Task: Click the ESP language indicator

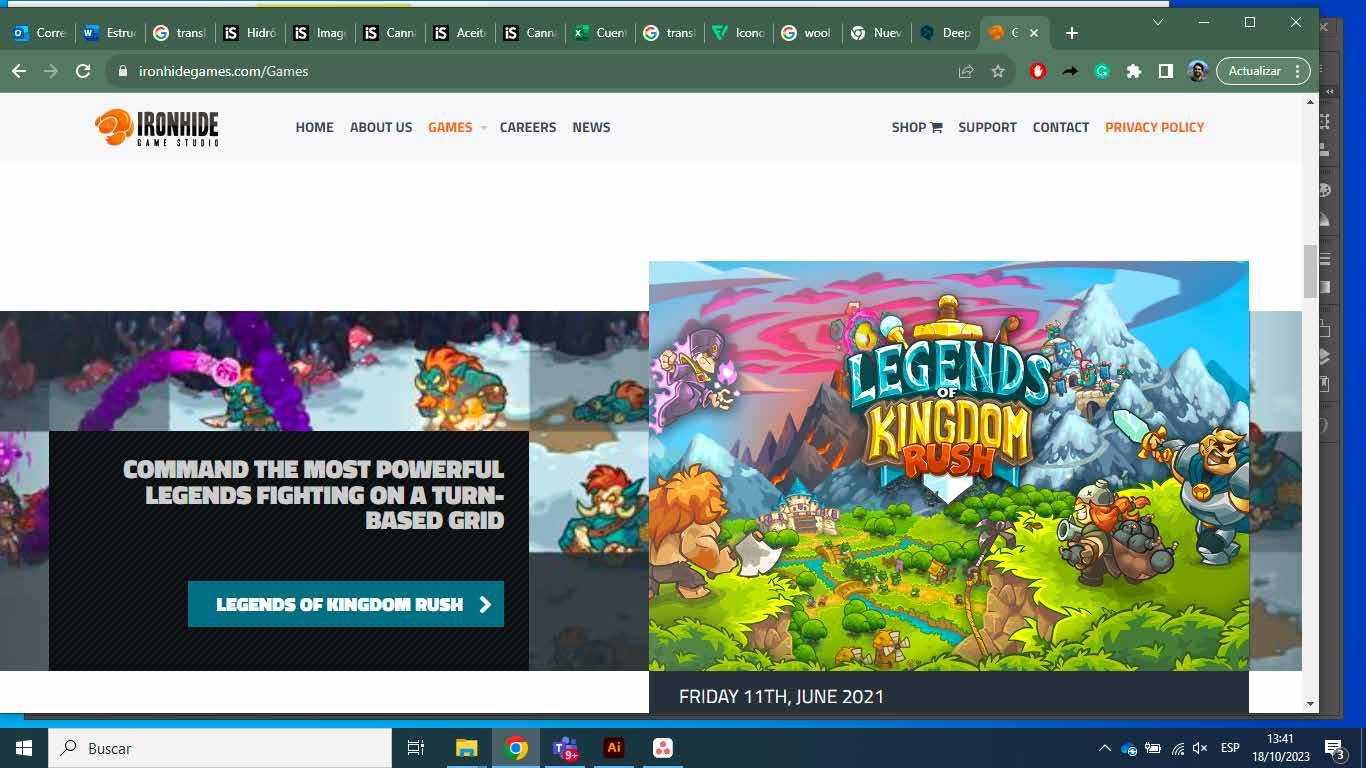Action: pos(1230,748)
